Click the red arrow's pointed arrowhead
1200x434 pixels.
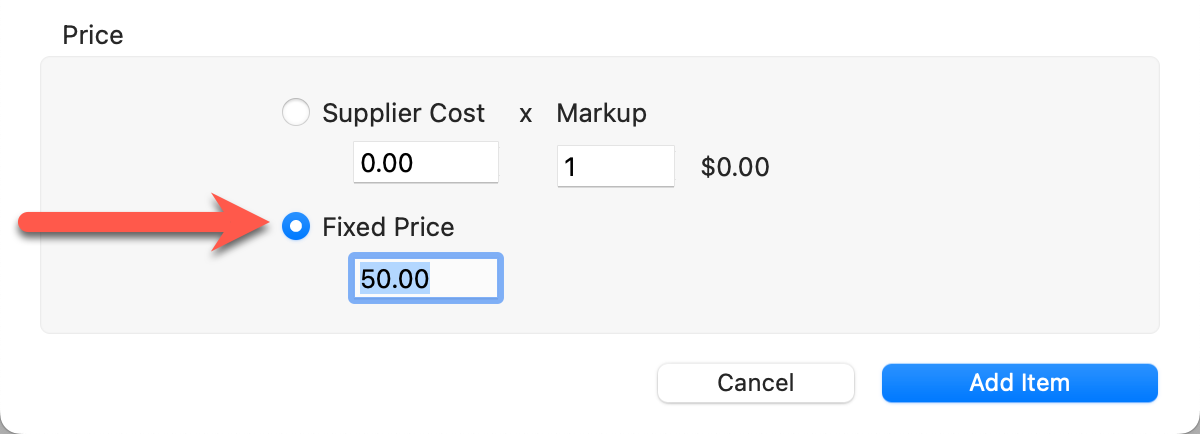point(262,227)
